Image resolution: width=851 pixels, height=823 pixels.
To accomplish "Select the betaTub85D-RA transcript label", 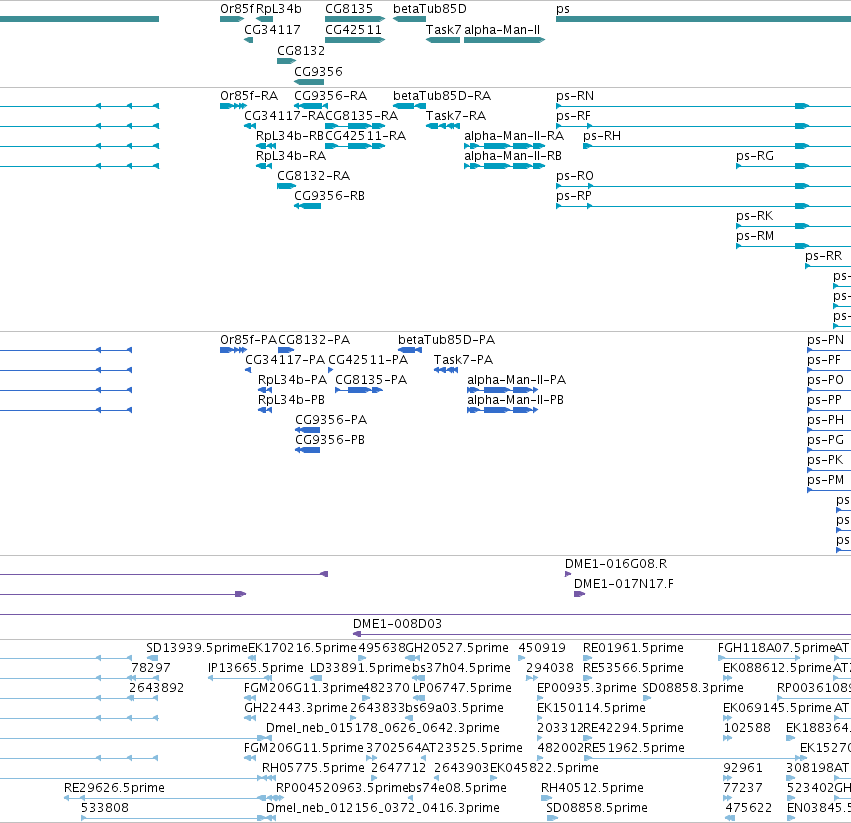I will tap(442, 96).
